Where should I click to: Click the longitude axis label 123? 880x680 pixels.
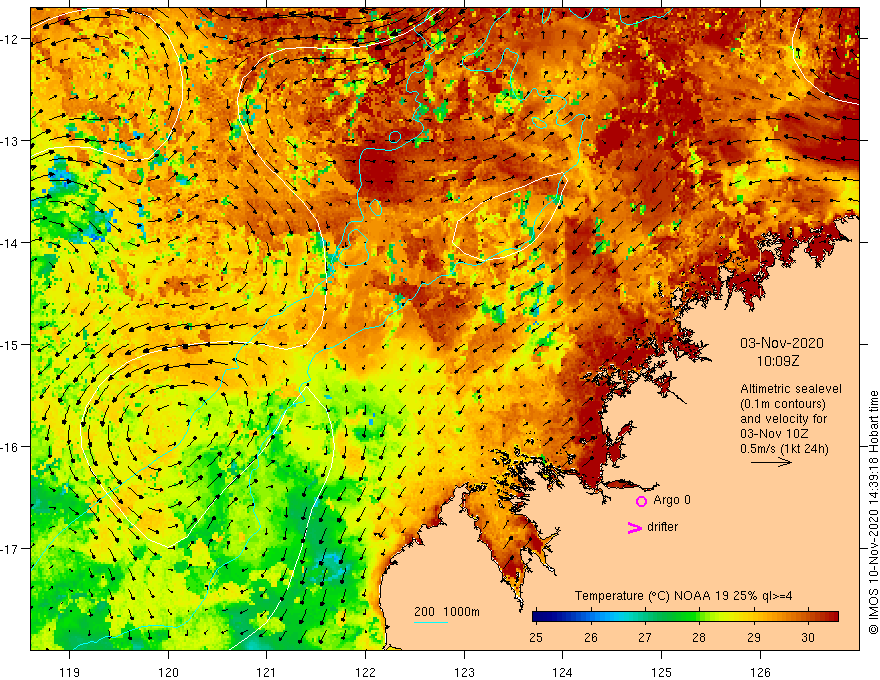[x=464, y=672]
